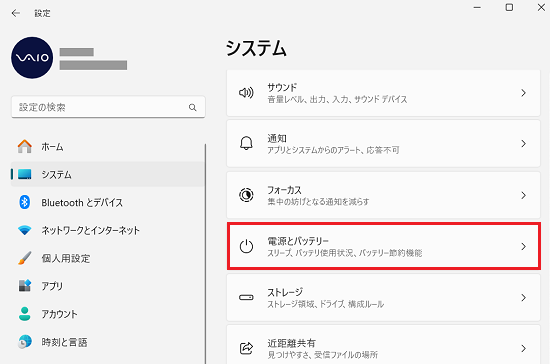Open Bluetooth とデバイス settings
The height and width of the screenshot is (364, 550).
coord(108,202)
